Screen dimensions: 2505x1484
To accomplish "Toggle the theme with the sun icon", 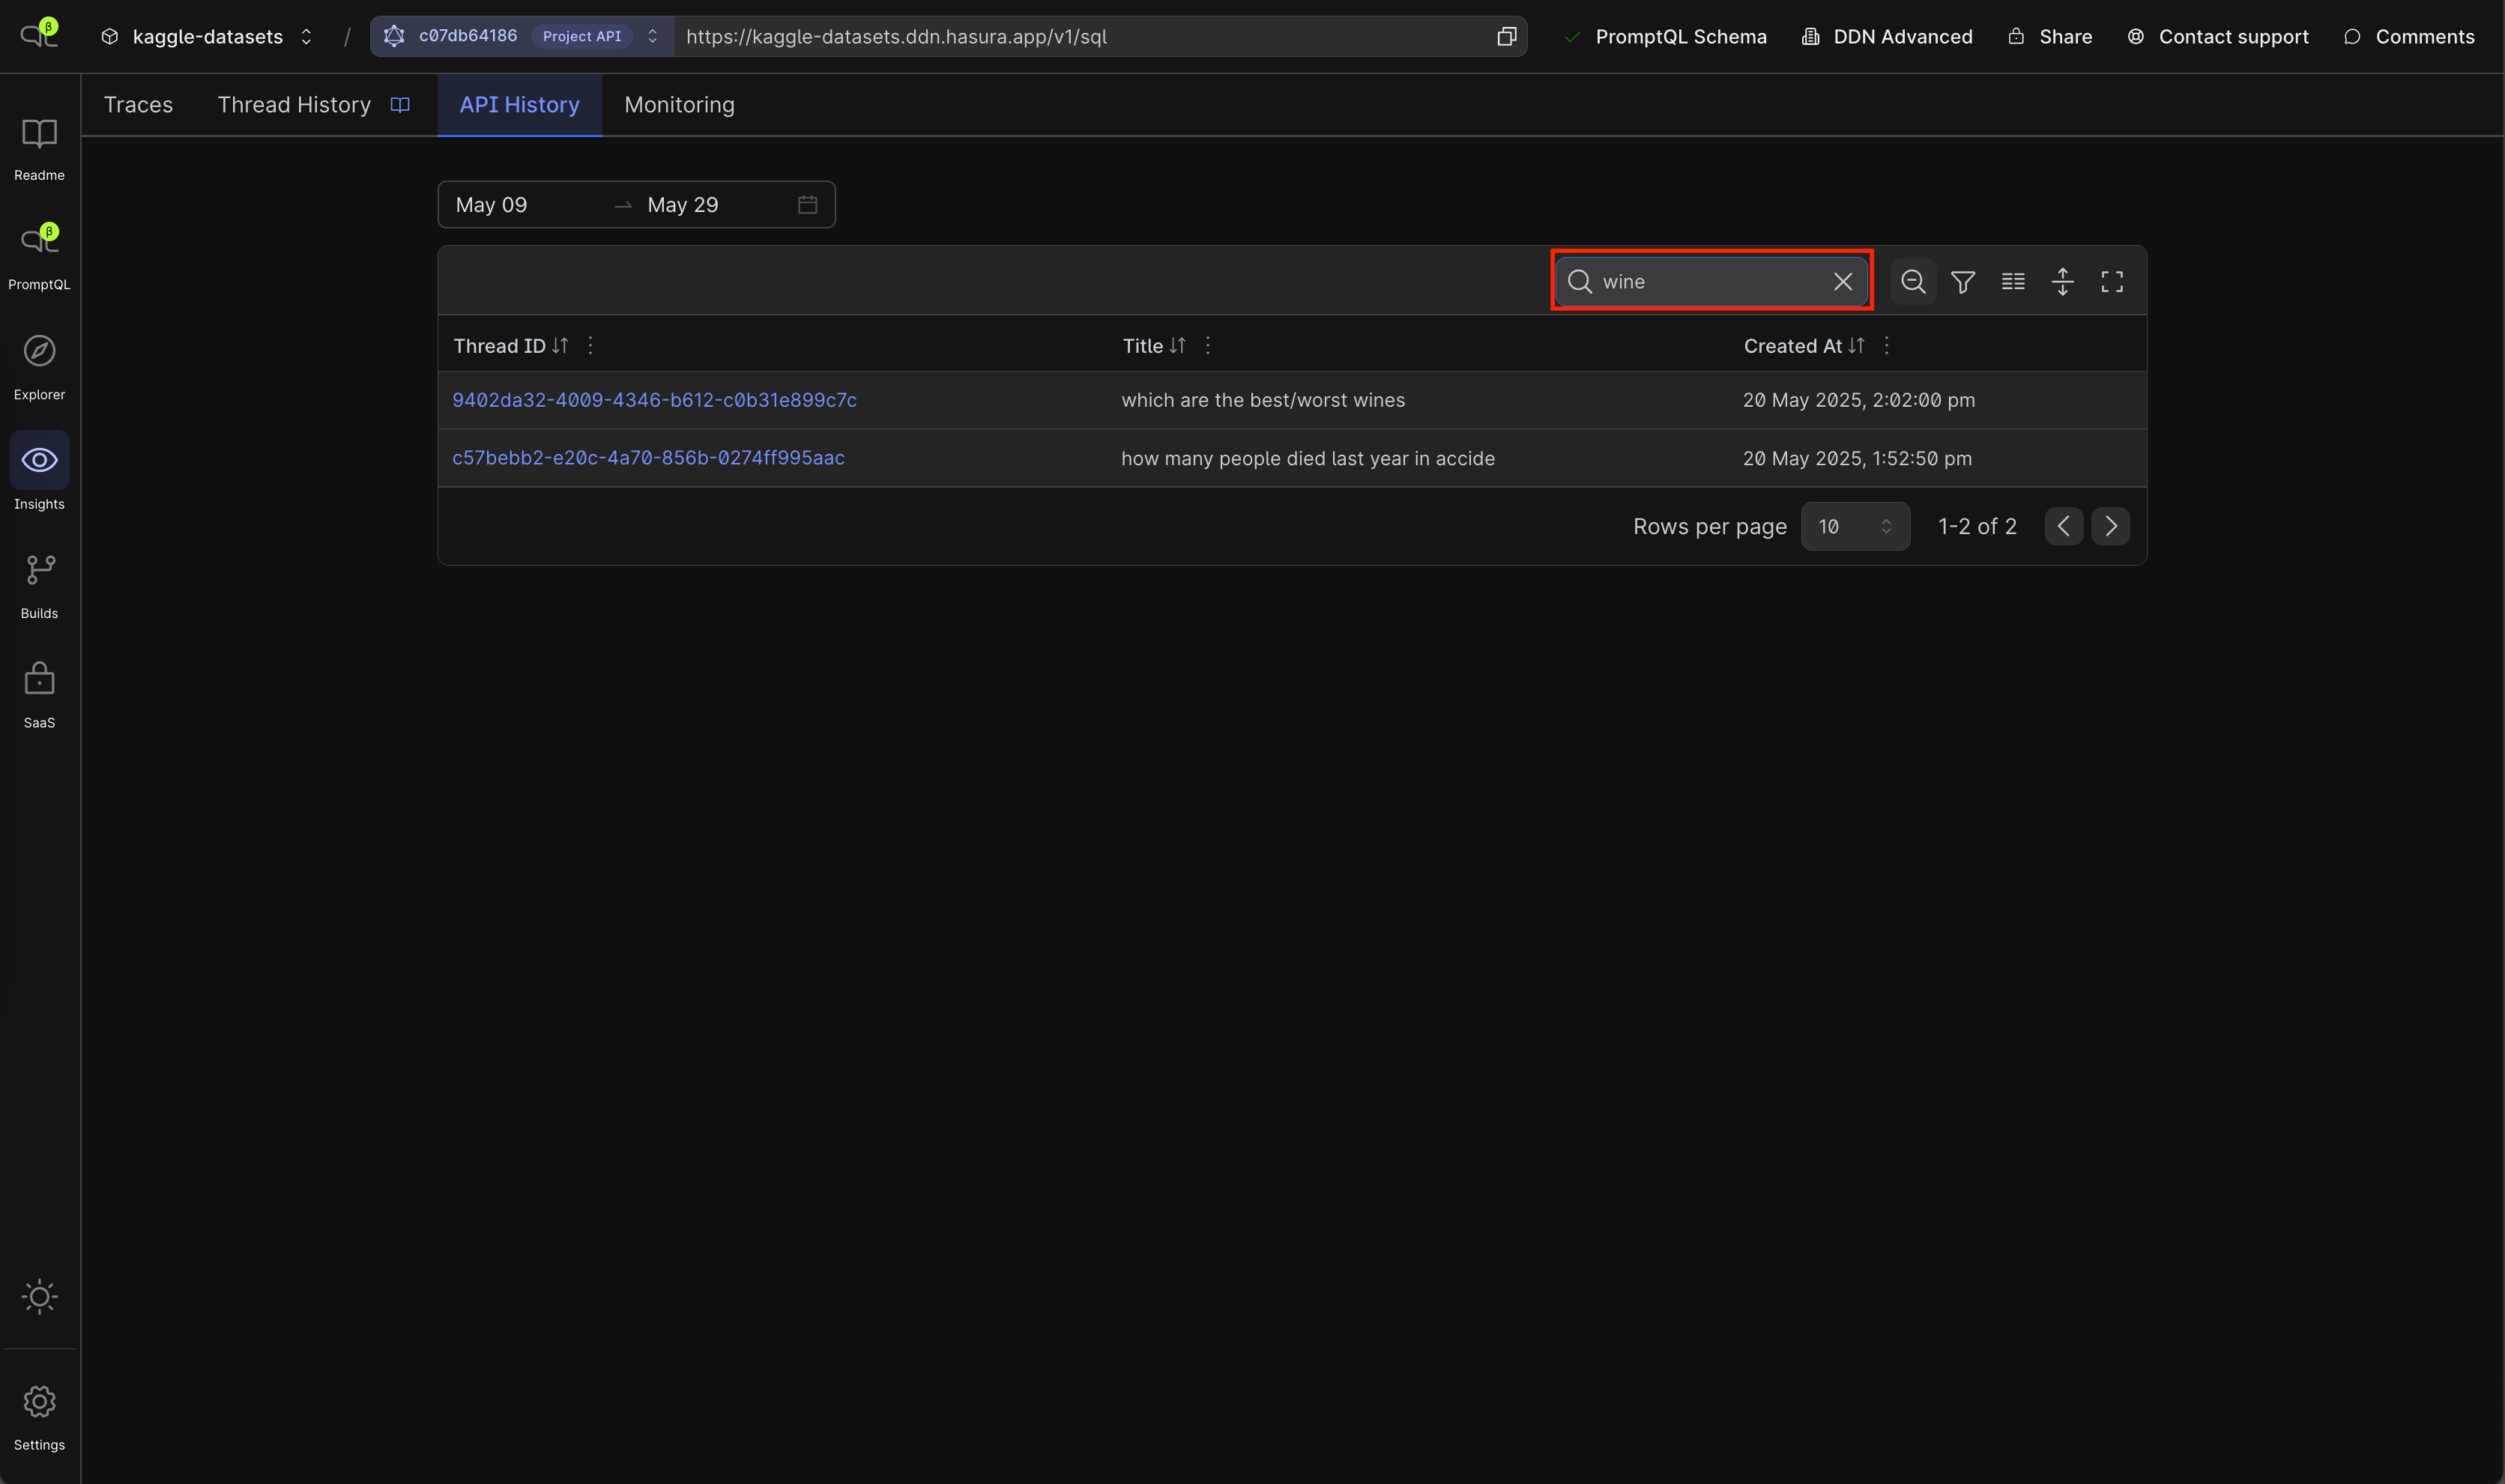I will 39,1297.
